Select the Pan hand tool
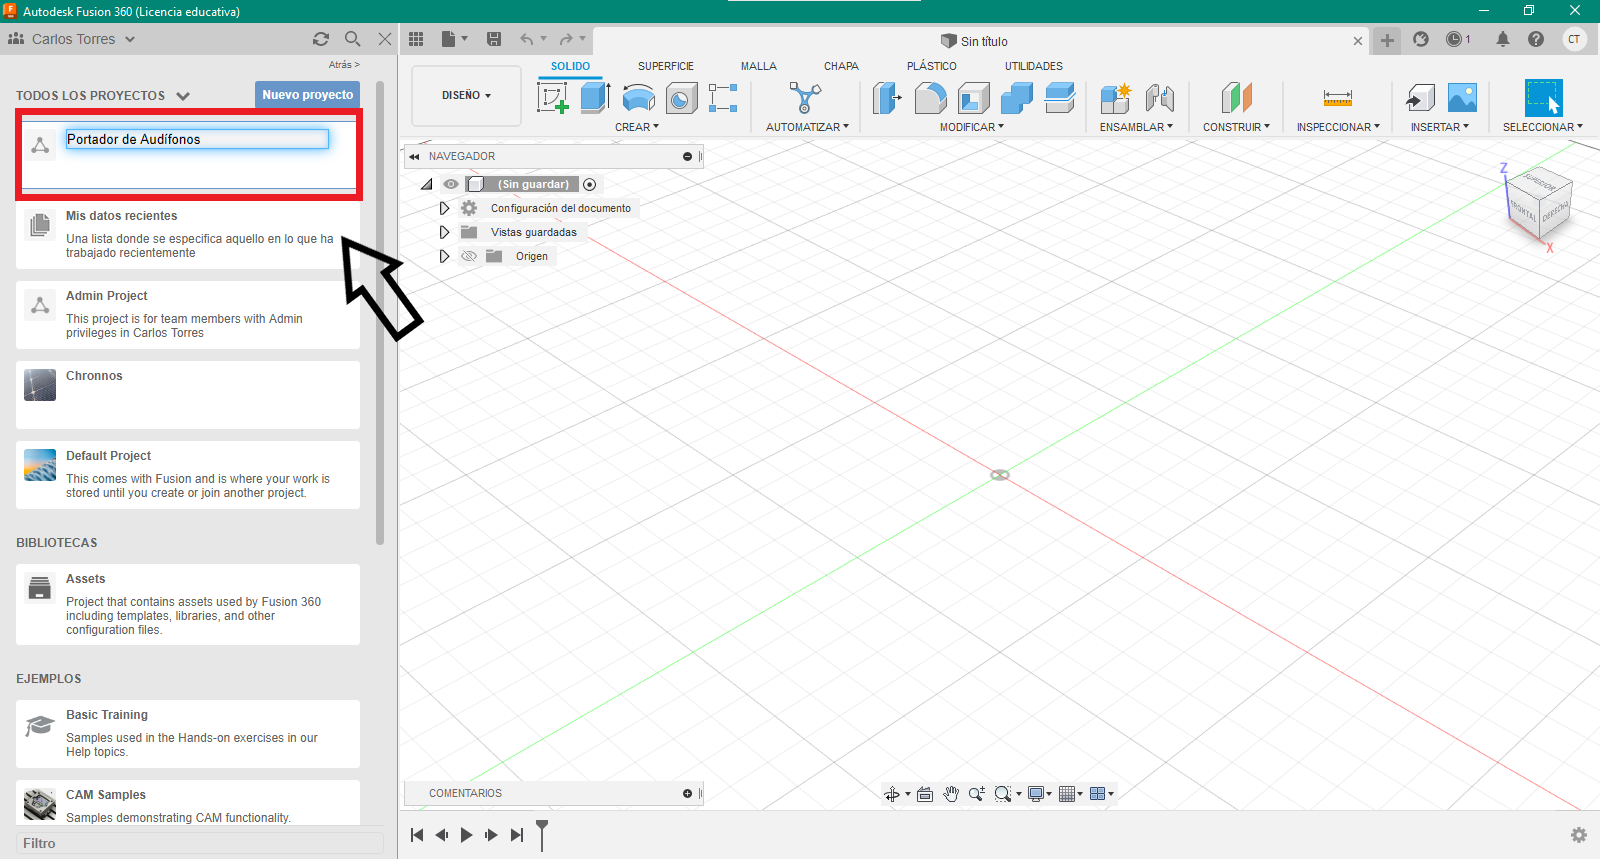 click(951, 794)
